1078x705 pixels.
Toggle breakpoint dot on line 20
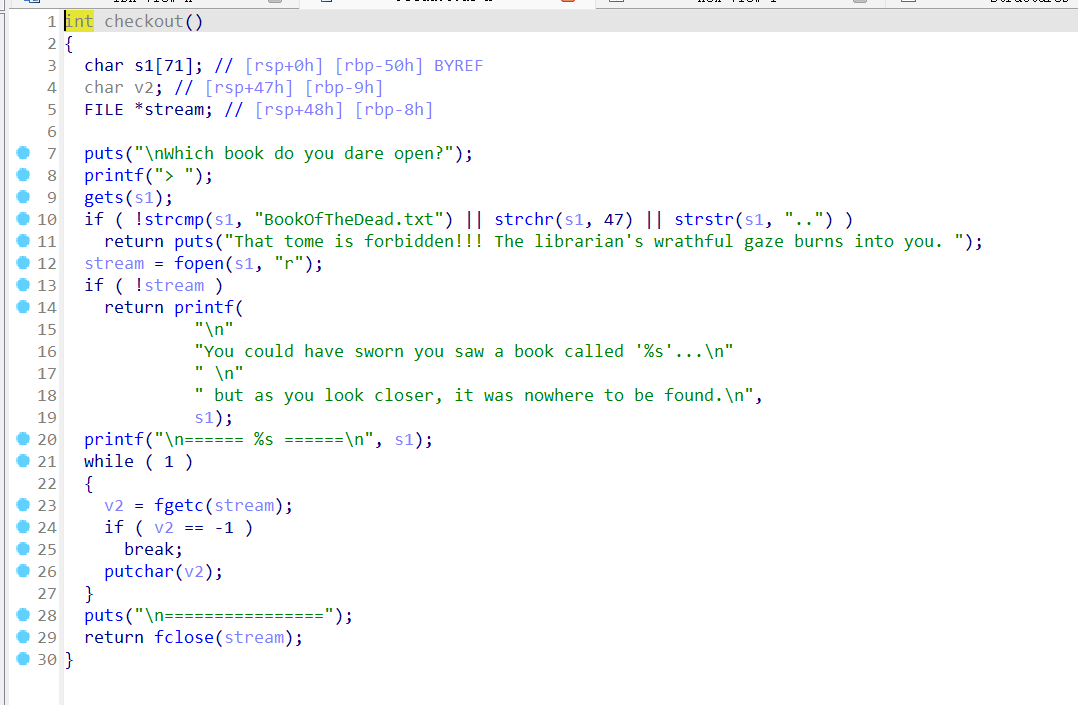coord(23,439)
